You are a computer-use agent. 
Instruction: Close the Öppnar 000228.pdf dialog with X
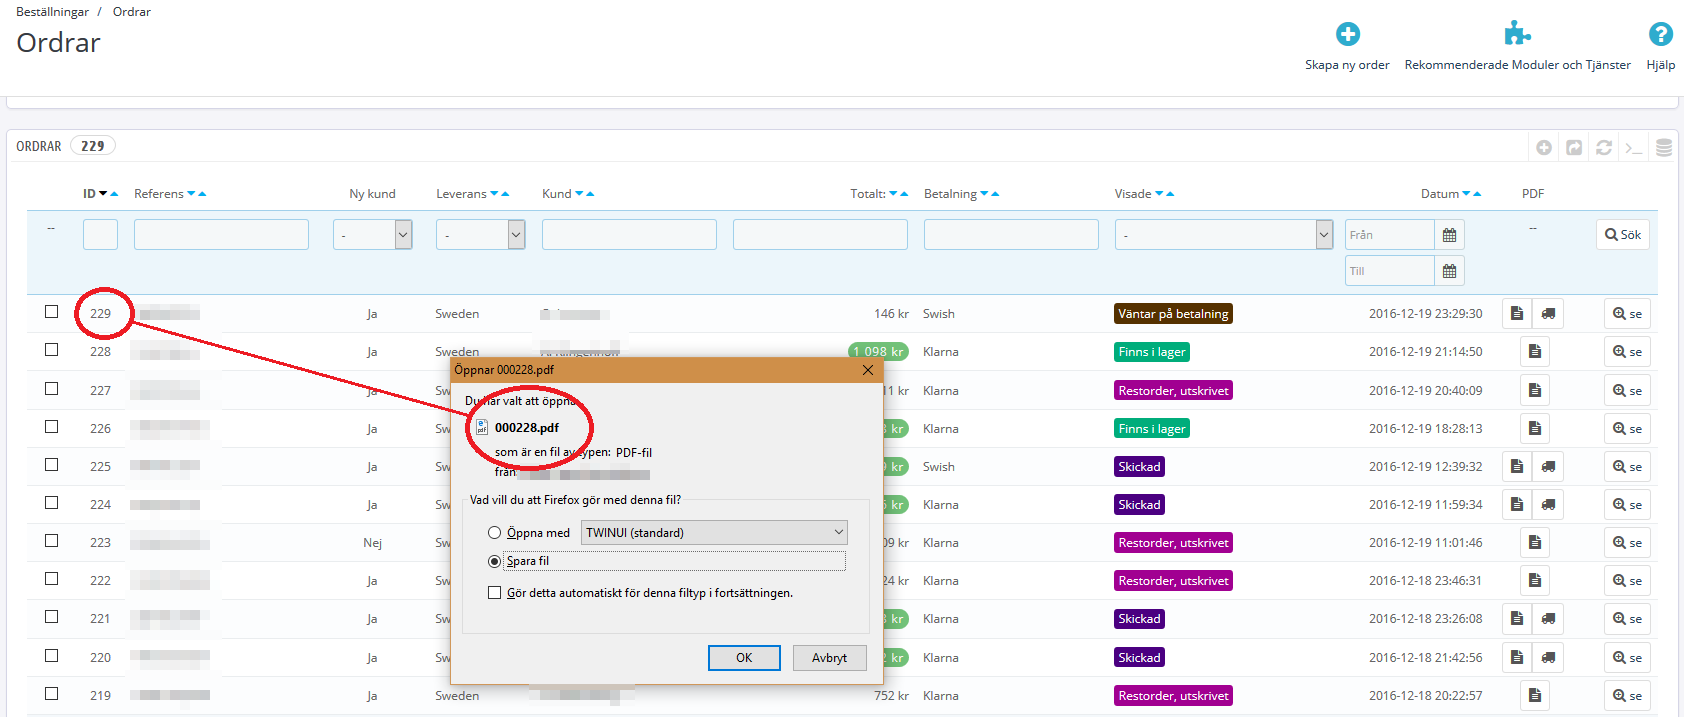point(868,370)
